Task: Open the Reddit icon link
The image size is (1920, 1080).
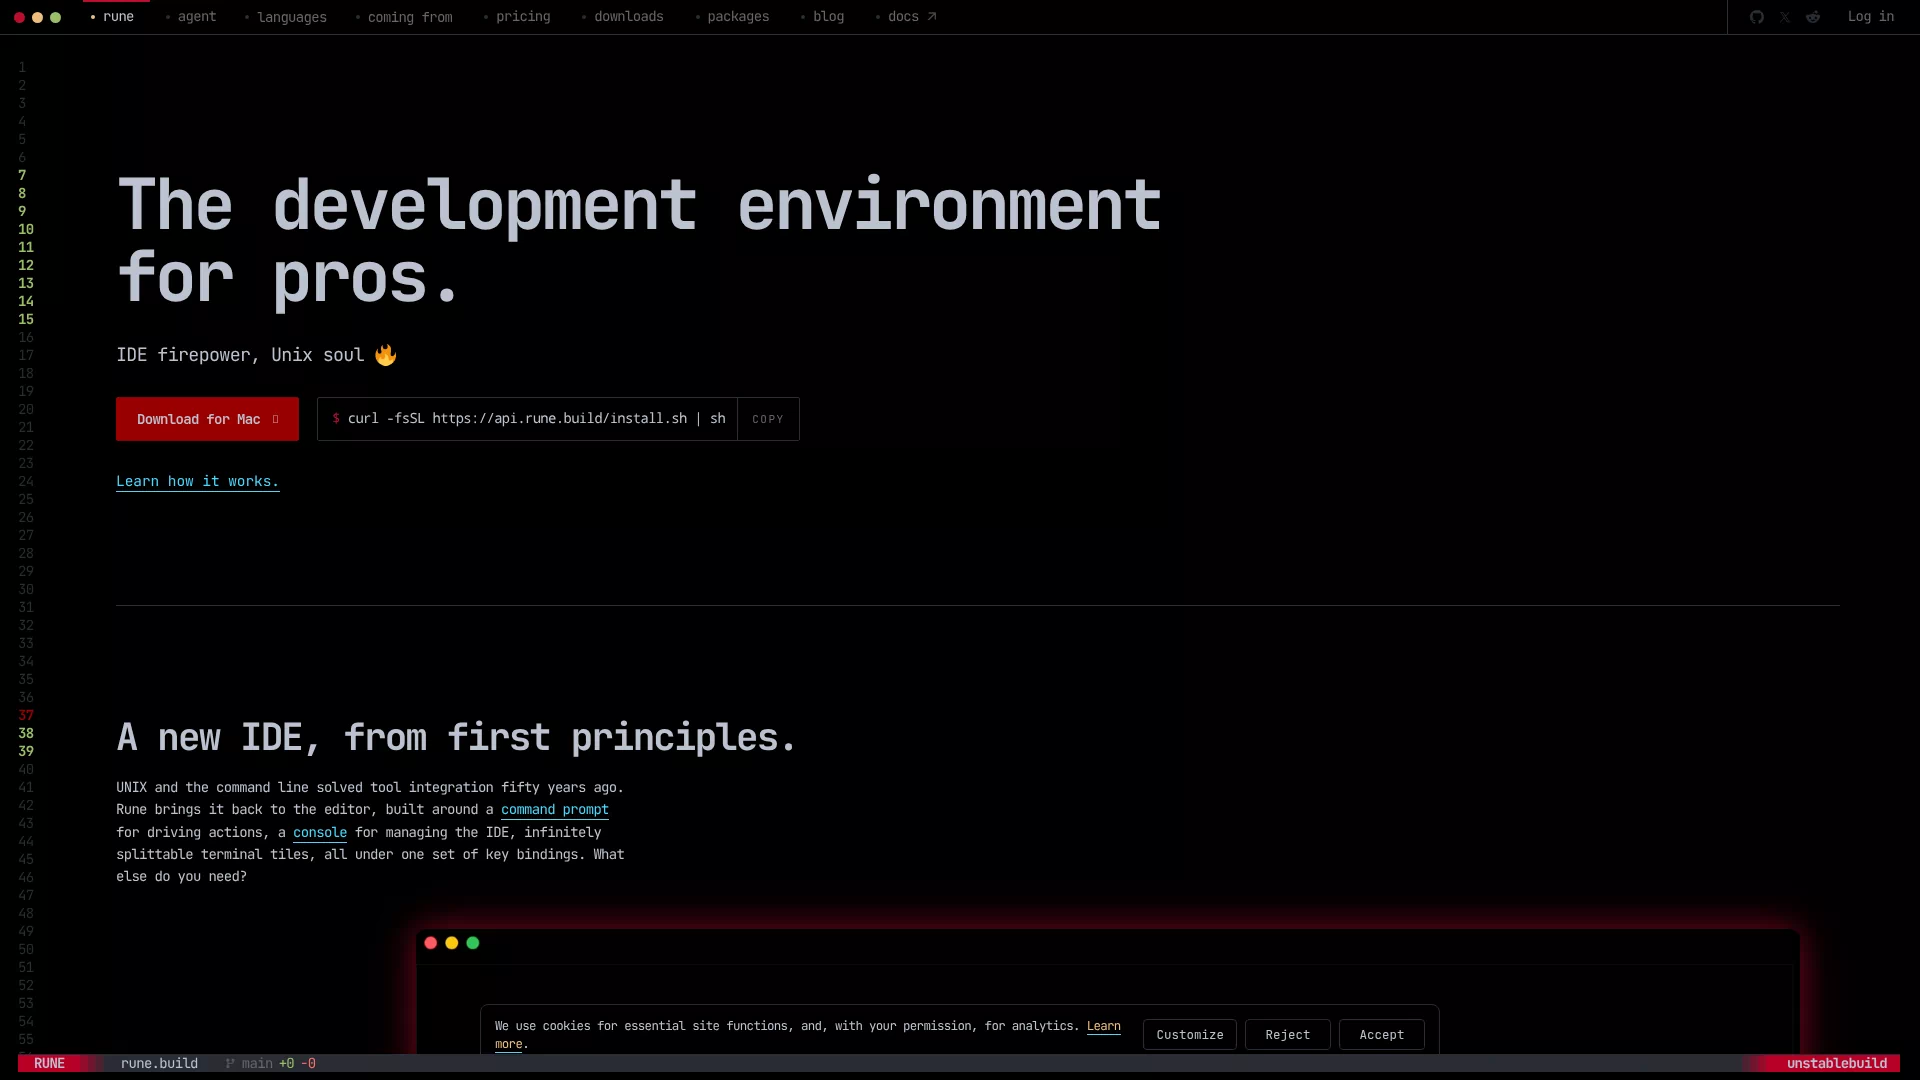Action: [1813, 17]
